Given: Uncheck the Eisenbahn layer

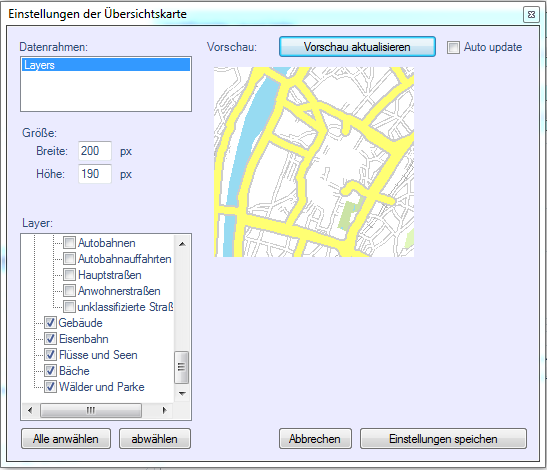Looking at the screenshot, I should click(x=50, y=339).
